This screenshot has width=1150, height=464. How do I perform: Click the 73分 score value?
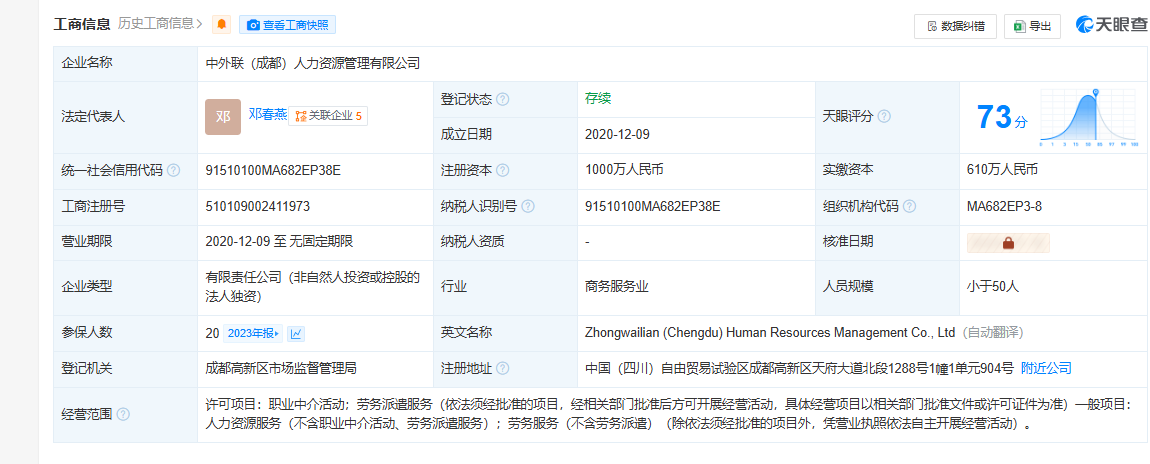[x=1003, y=117]
